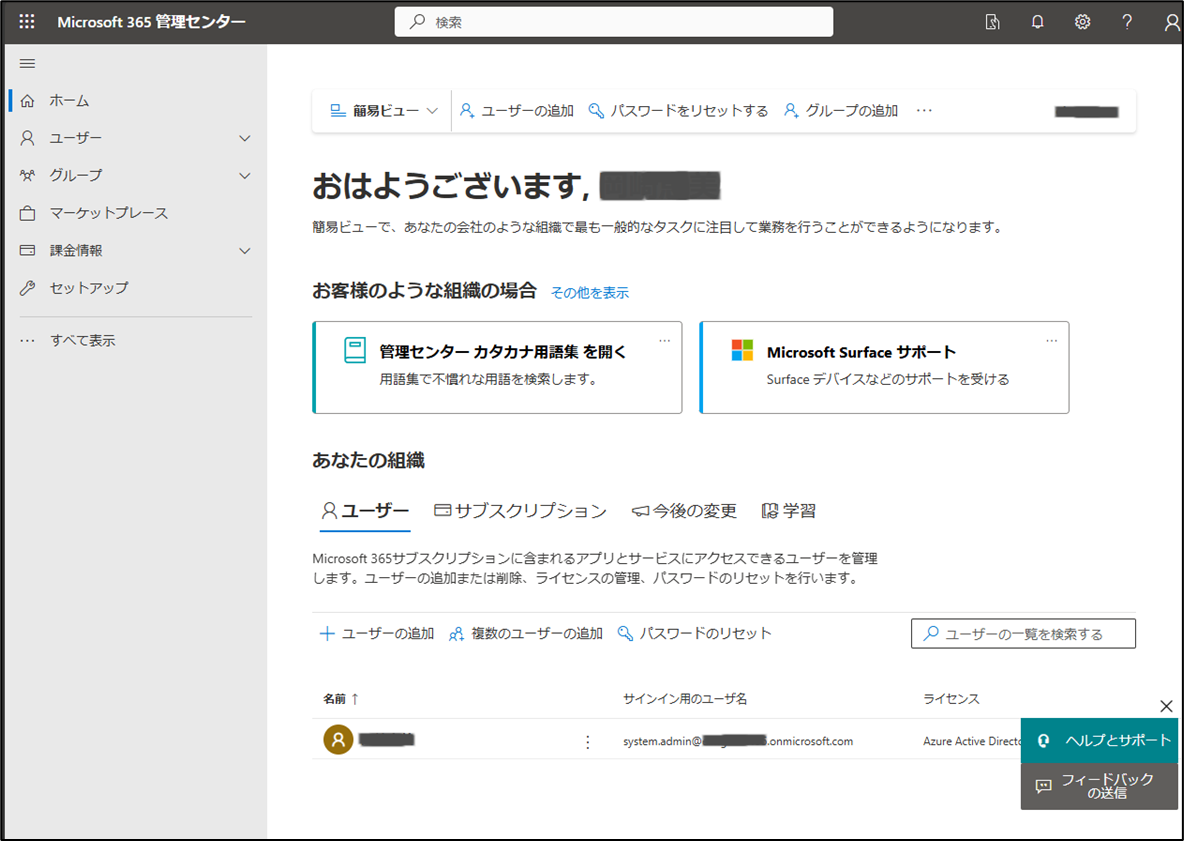Click グループの追加 in top toolbar

[840, 111]
